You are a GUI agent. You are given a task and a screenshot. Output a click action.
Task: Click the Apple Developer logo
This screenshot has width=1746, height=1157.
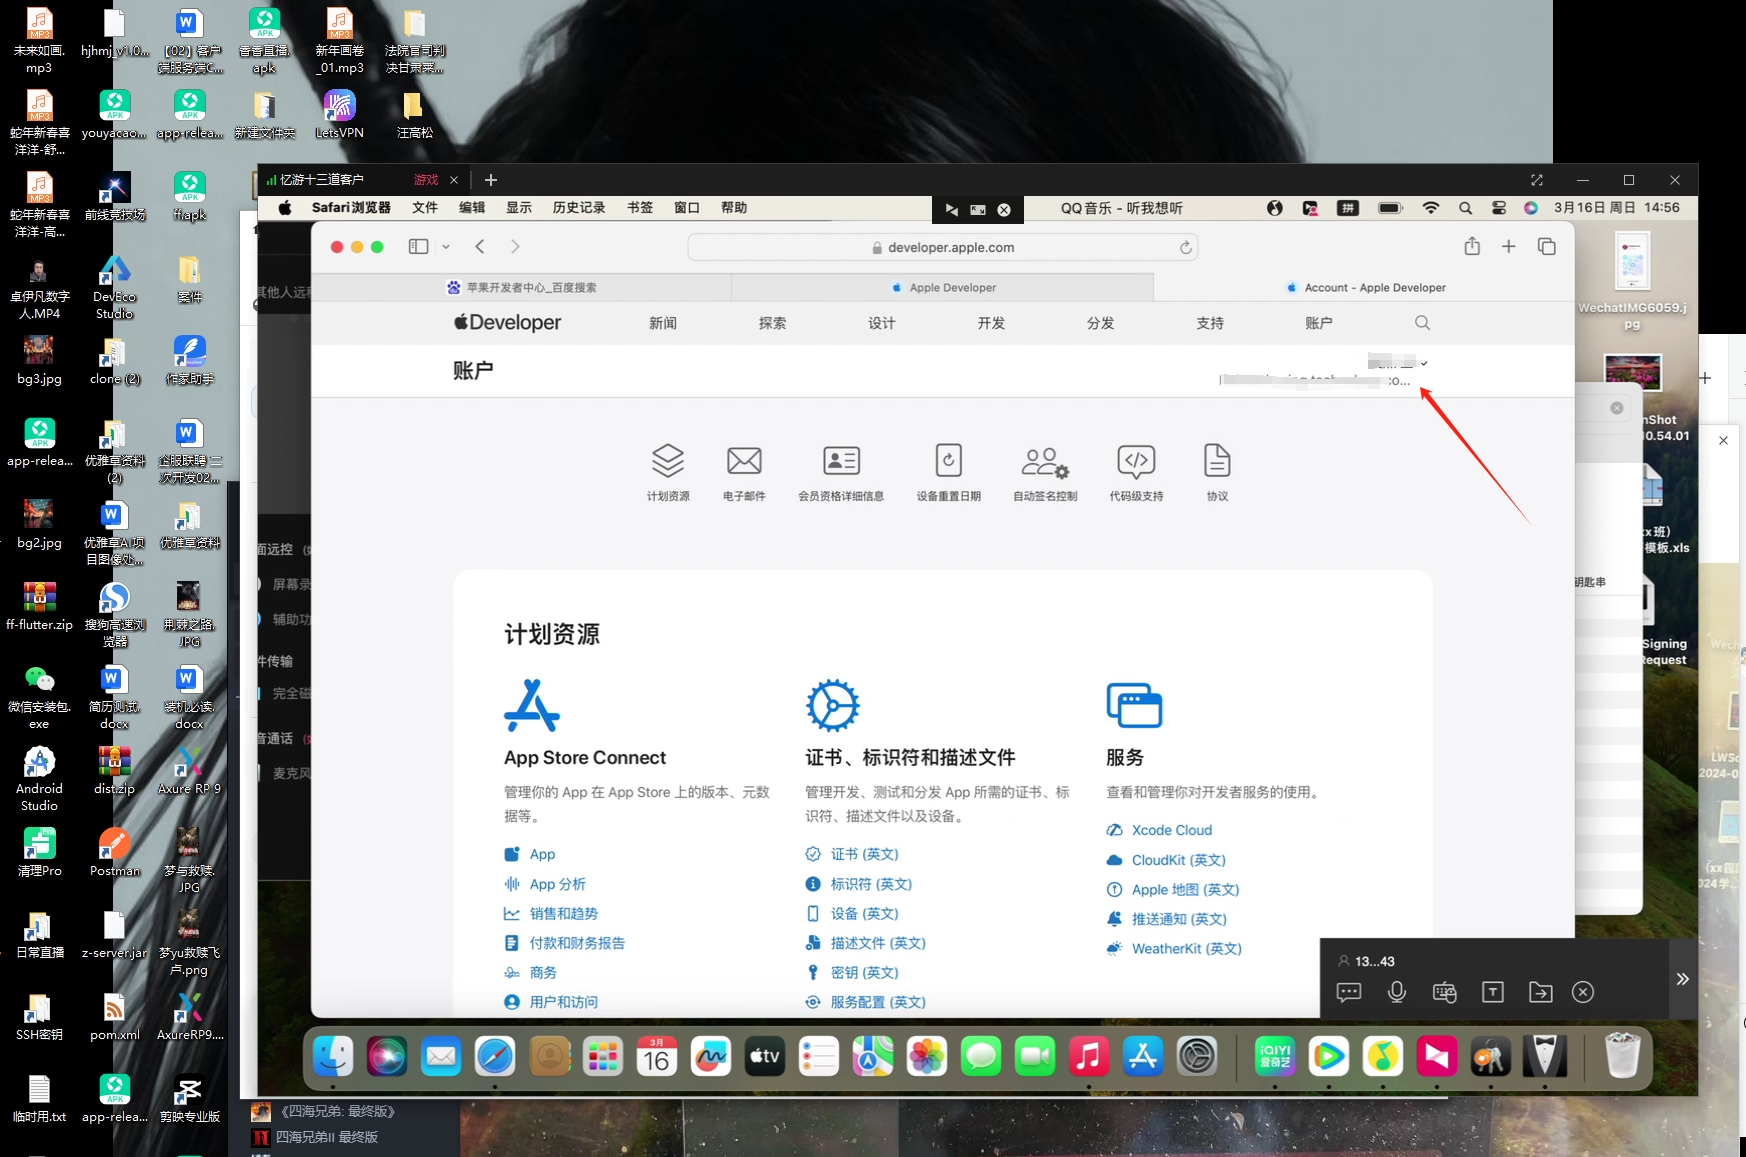(x=507, y=323)
